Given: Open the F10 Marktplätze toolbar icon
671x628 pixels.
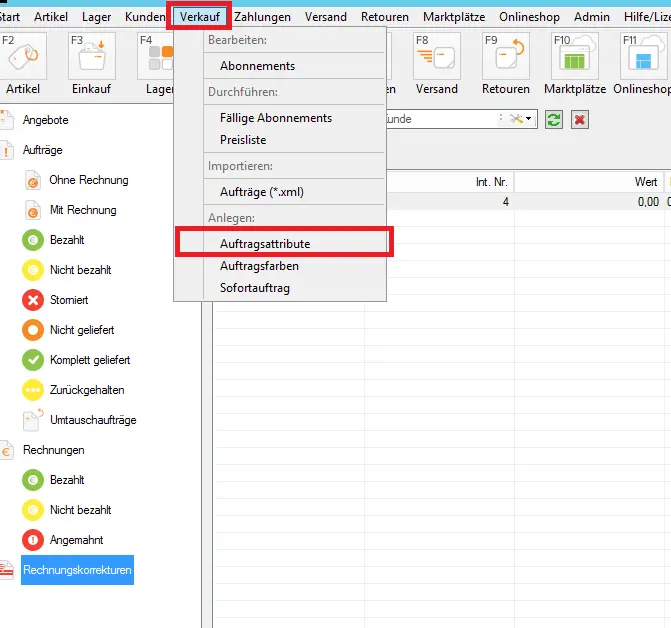Looking at the screenshot, I should coord(575,56).
